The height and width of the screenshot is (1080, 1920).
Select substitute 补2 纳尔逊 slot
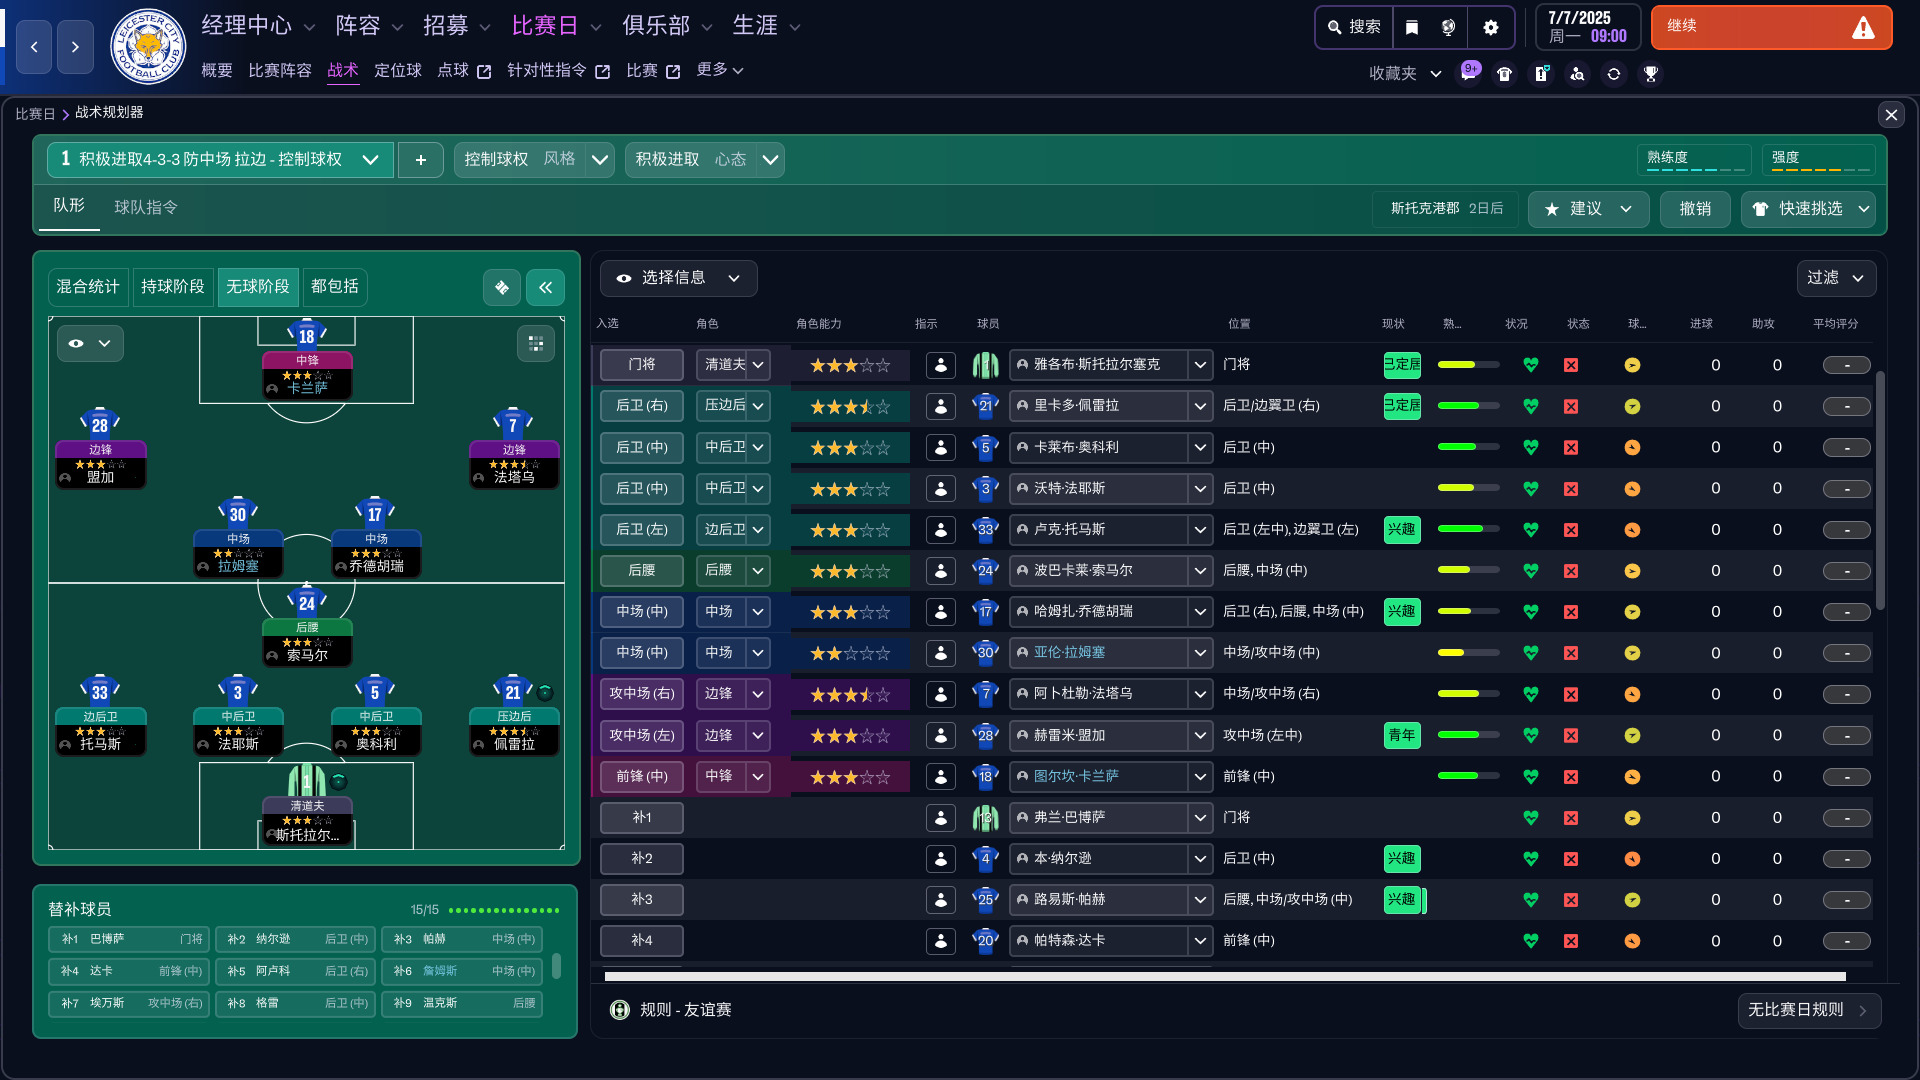click(295, 939)
